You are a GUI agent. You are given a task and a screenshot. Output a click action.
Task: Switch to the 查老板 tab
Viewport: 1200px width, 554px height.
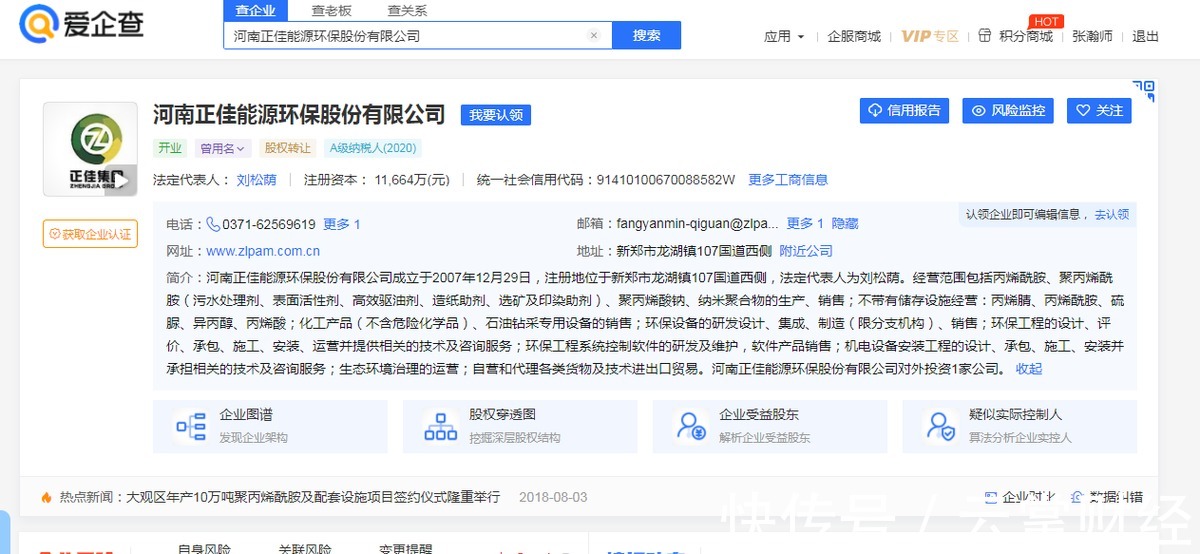coord(331,10)
